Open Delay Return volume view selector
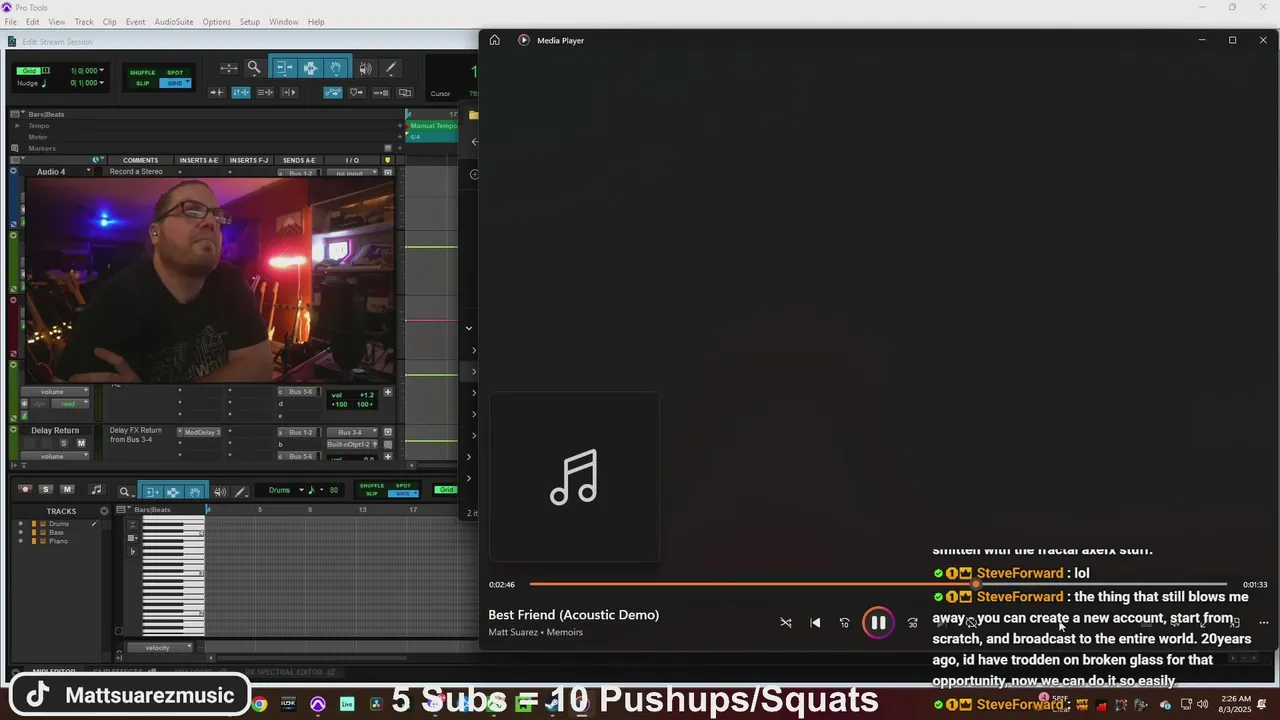This screenshot has width=1280, height=720. coord(57,456)
